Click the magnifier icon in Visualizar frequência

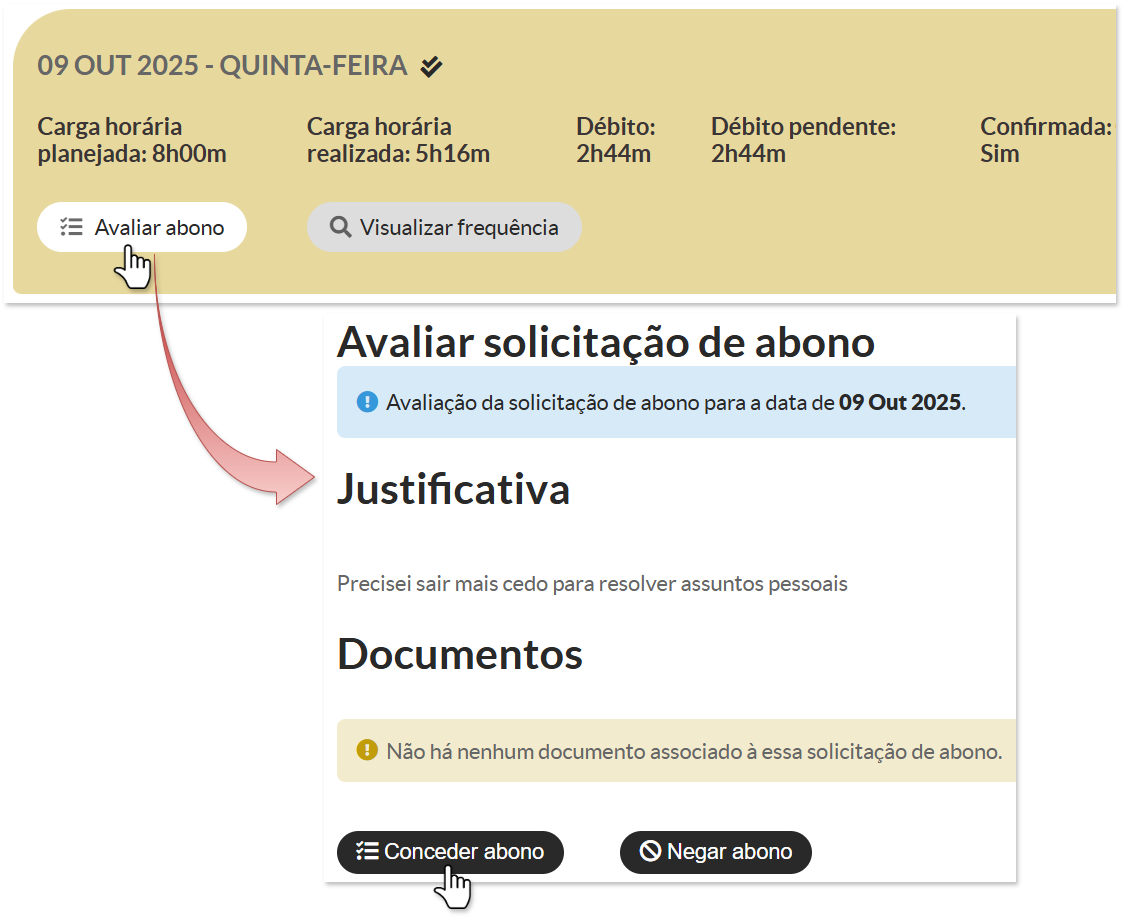click(341, 227)
